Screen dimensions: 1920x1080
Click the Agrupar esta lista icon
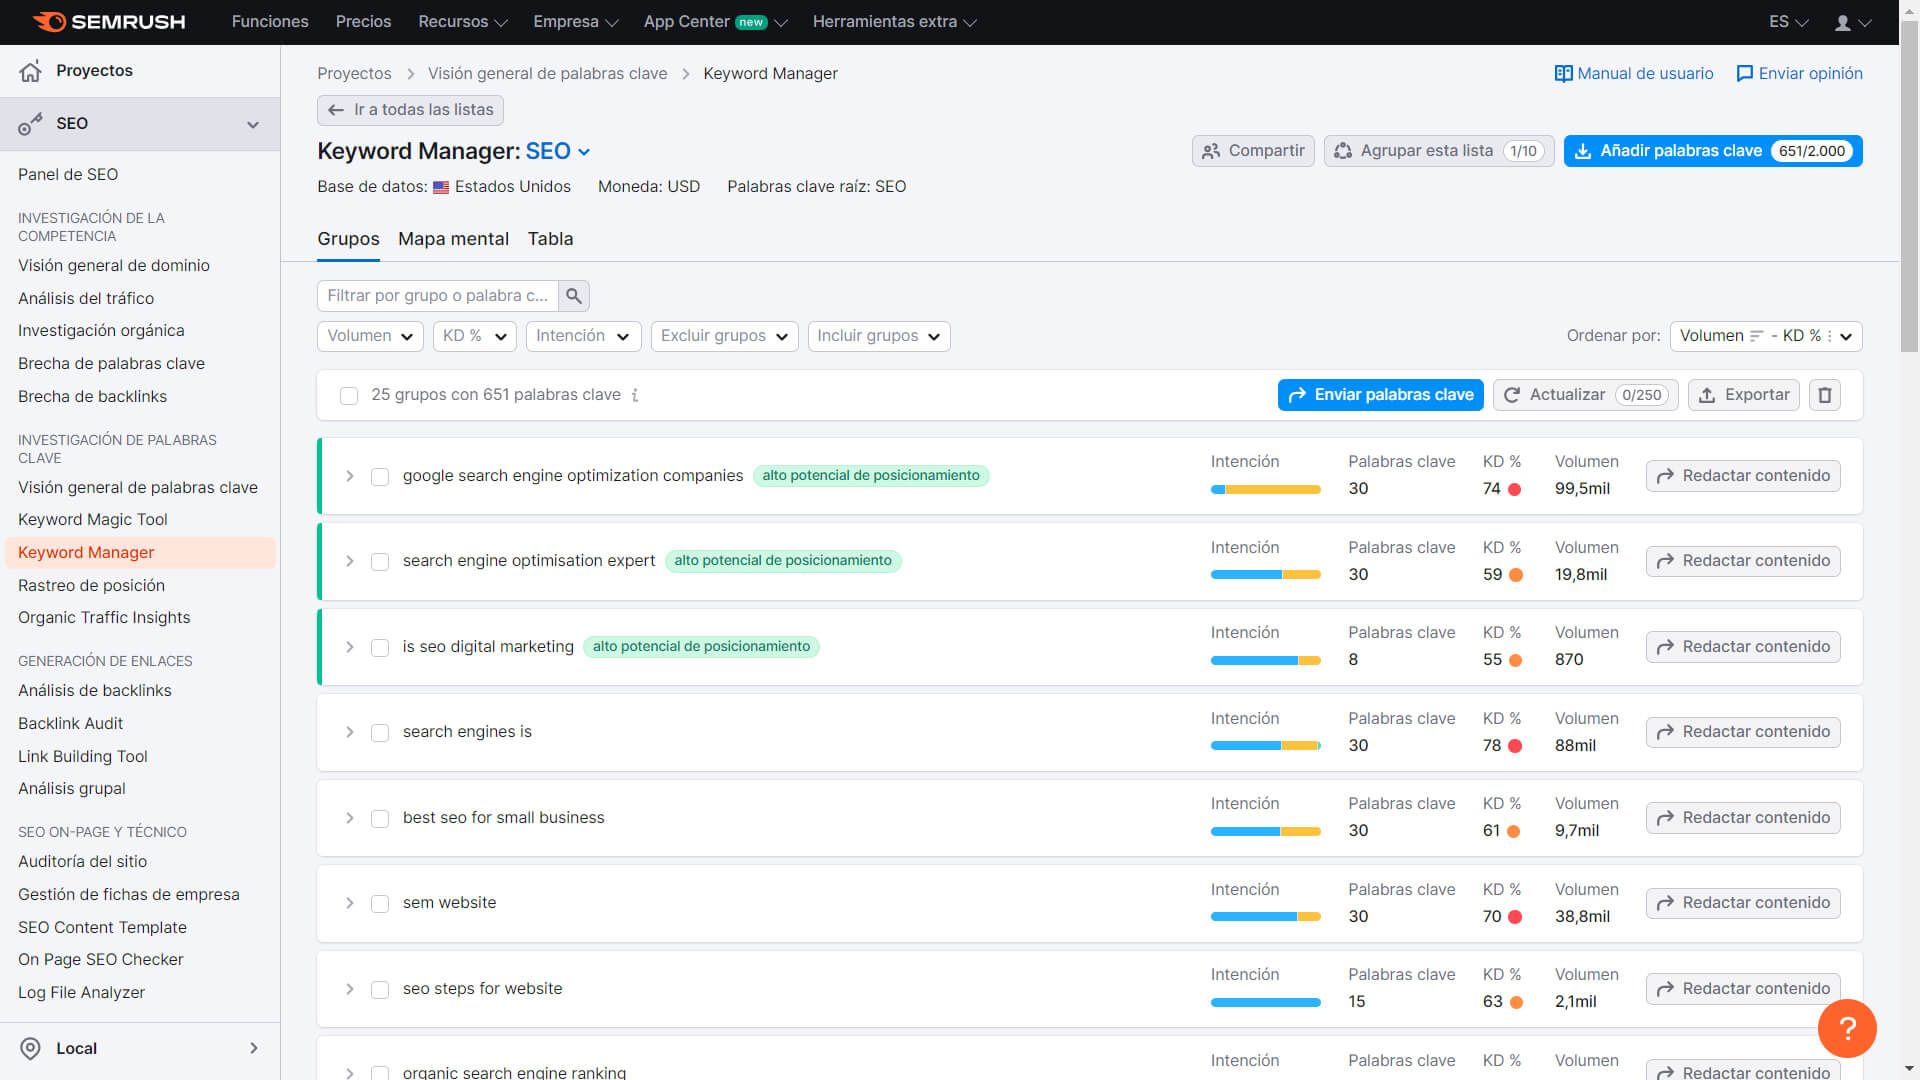coord(1345,149)
